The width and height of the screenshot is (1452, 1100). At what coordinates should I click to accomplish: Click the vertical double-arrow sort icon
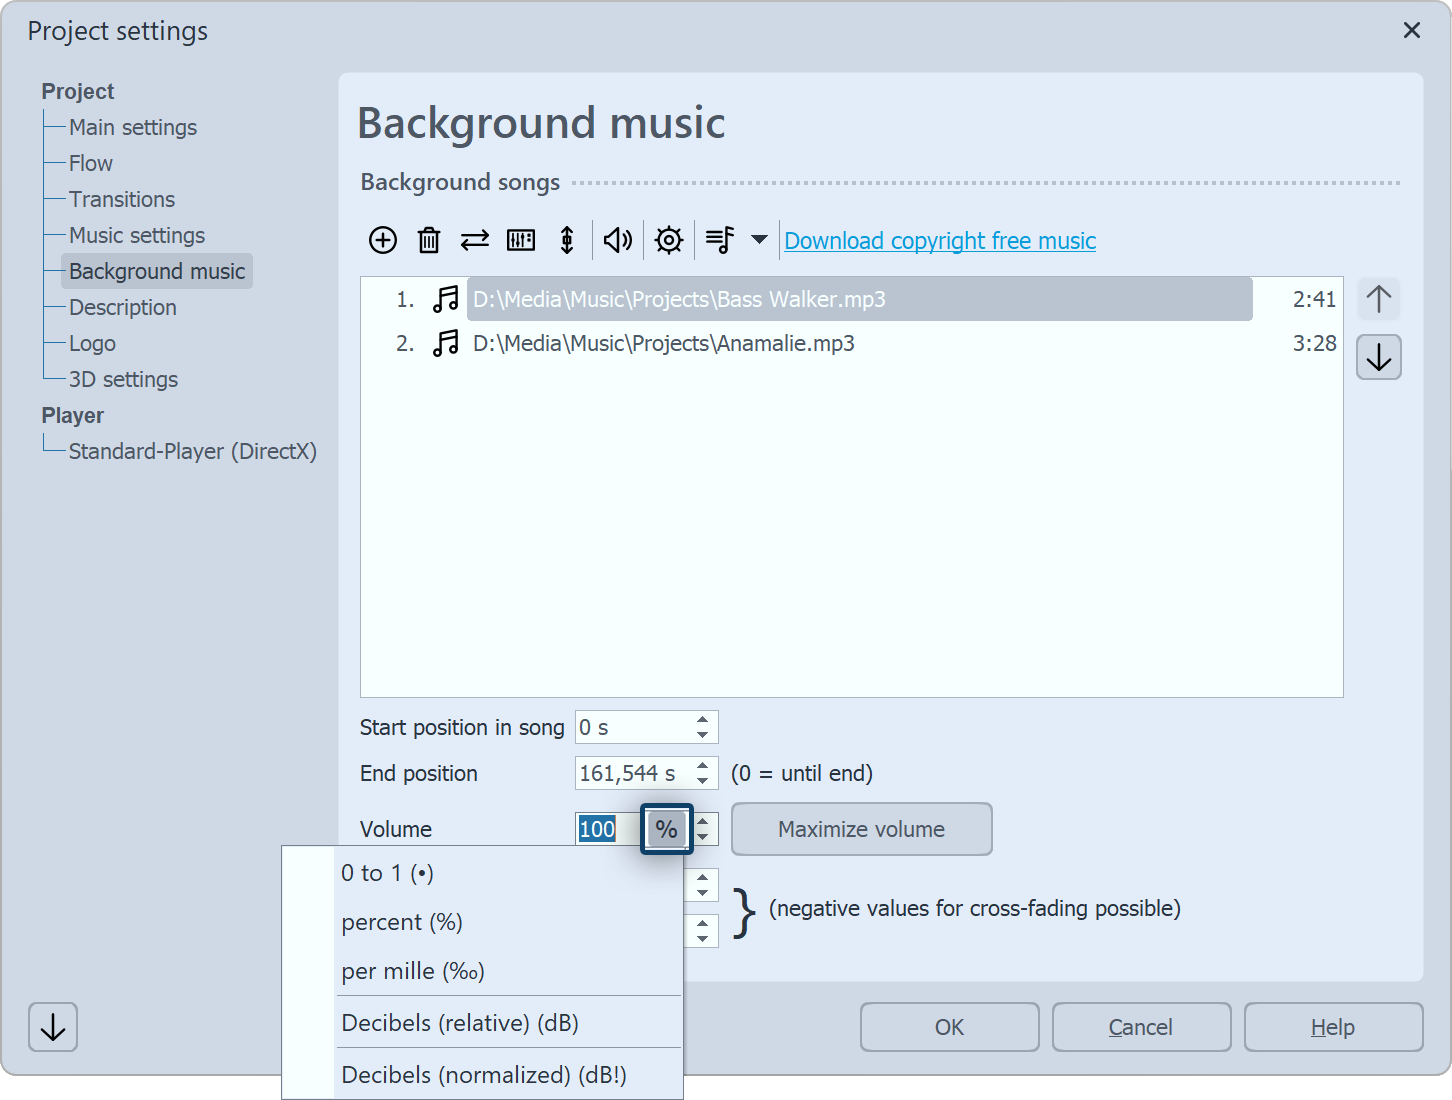567,240
